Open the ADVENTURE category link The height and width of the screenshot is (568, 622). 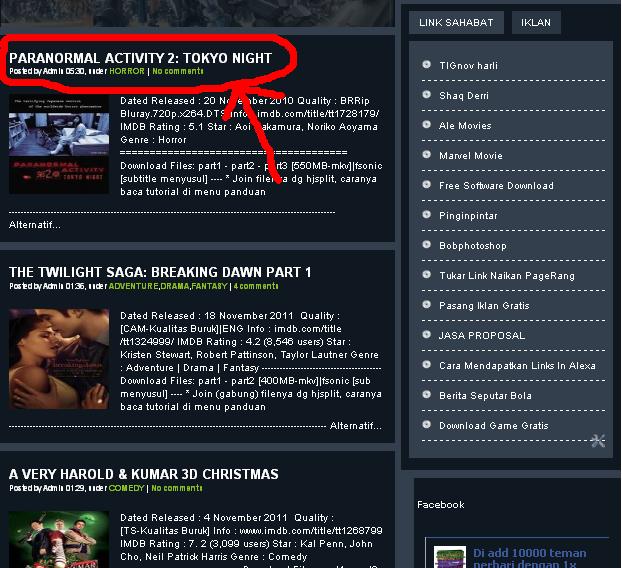click(x=134, y=286)
